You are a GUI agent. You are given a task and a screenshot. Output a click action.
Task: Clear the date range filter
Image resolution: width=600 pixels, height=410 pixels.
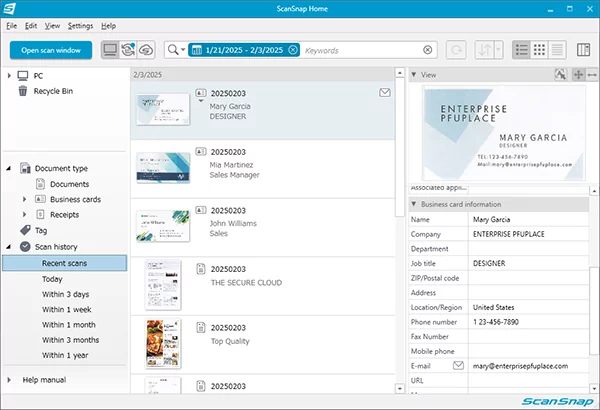pos(293,49)
